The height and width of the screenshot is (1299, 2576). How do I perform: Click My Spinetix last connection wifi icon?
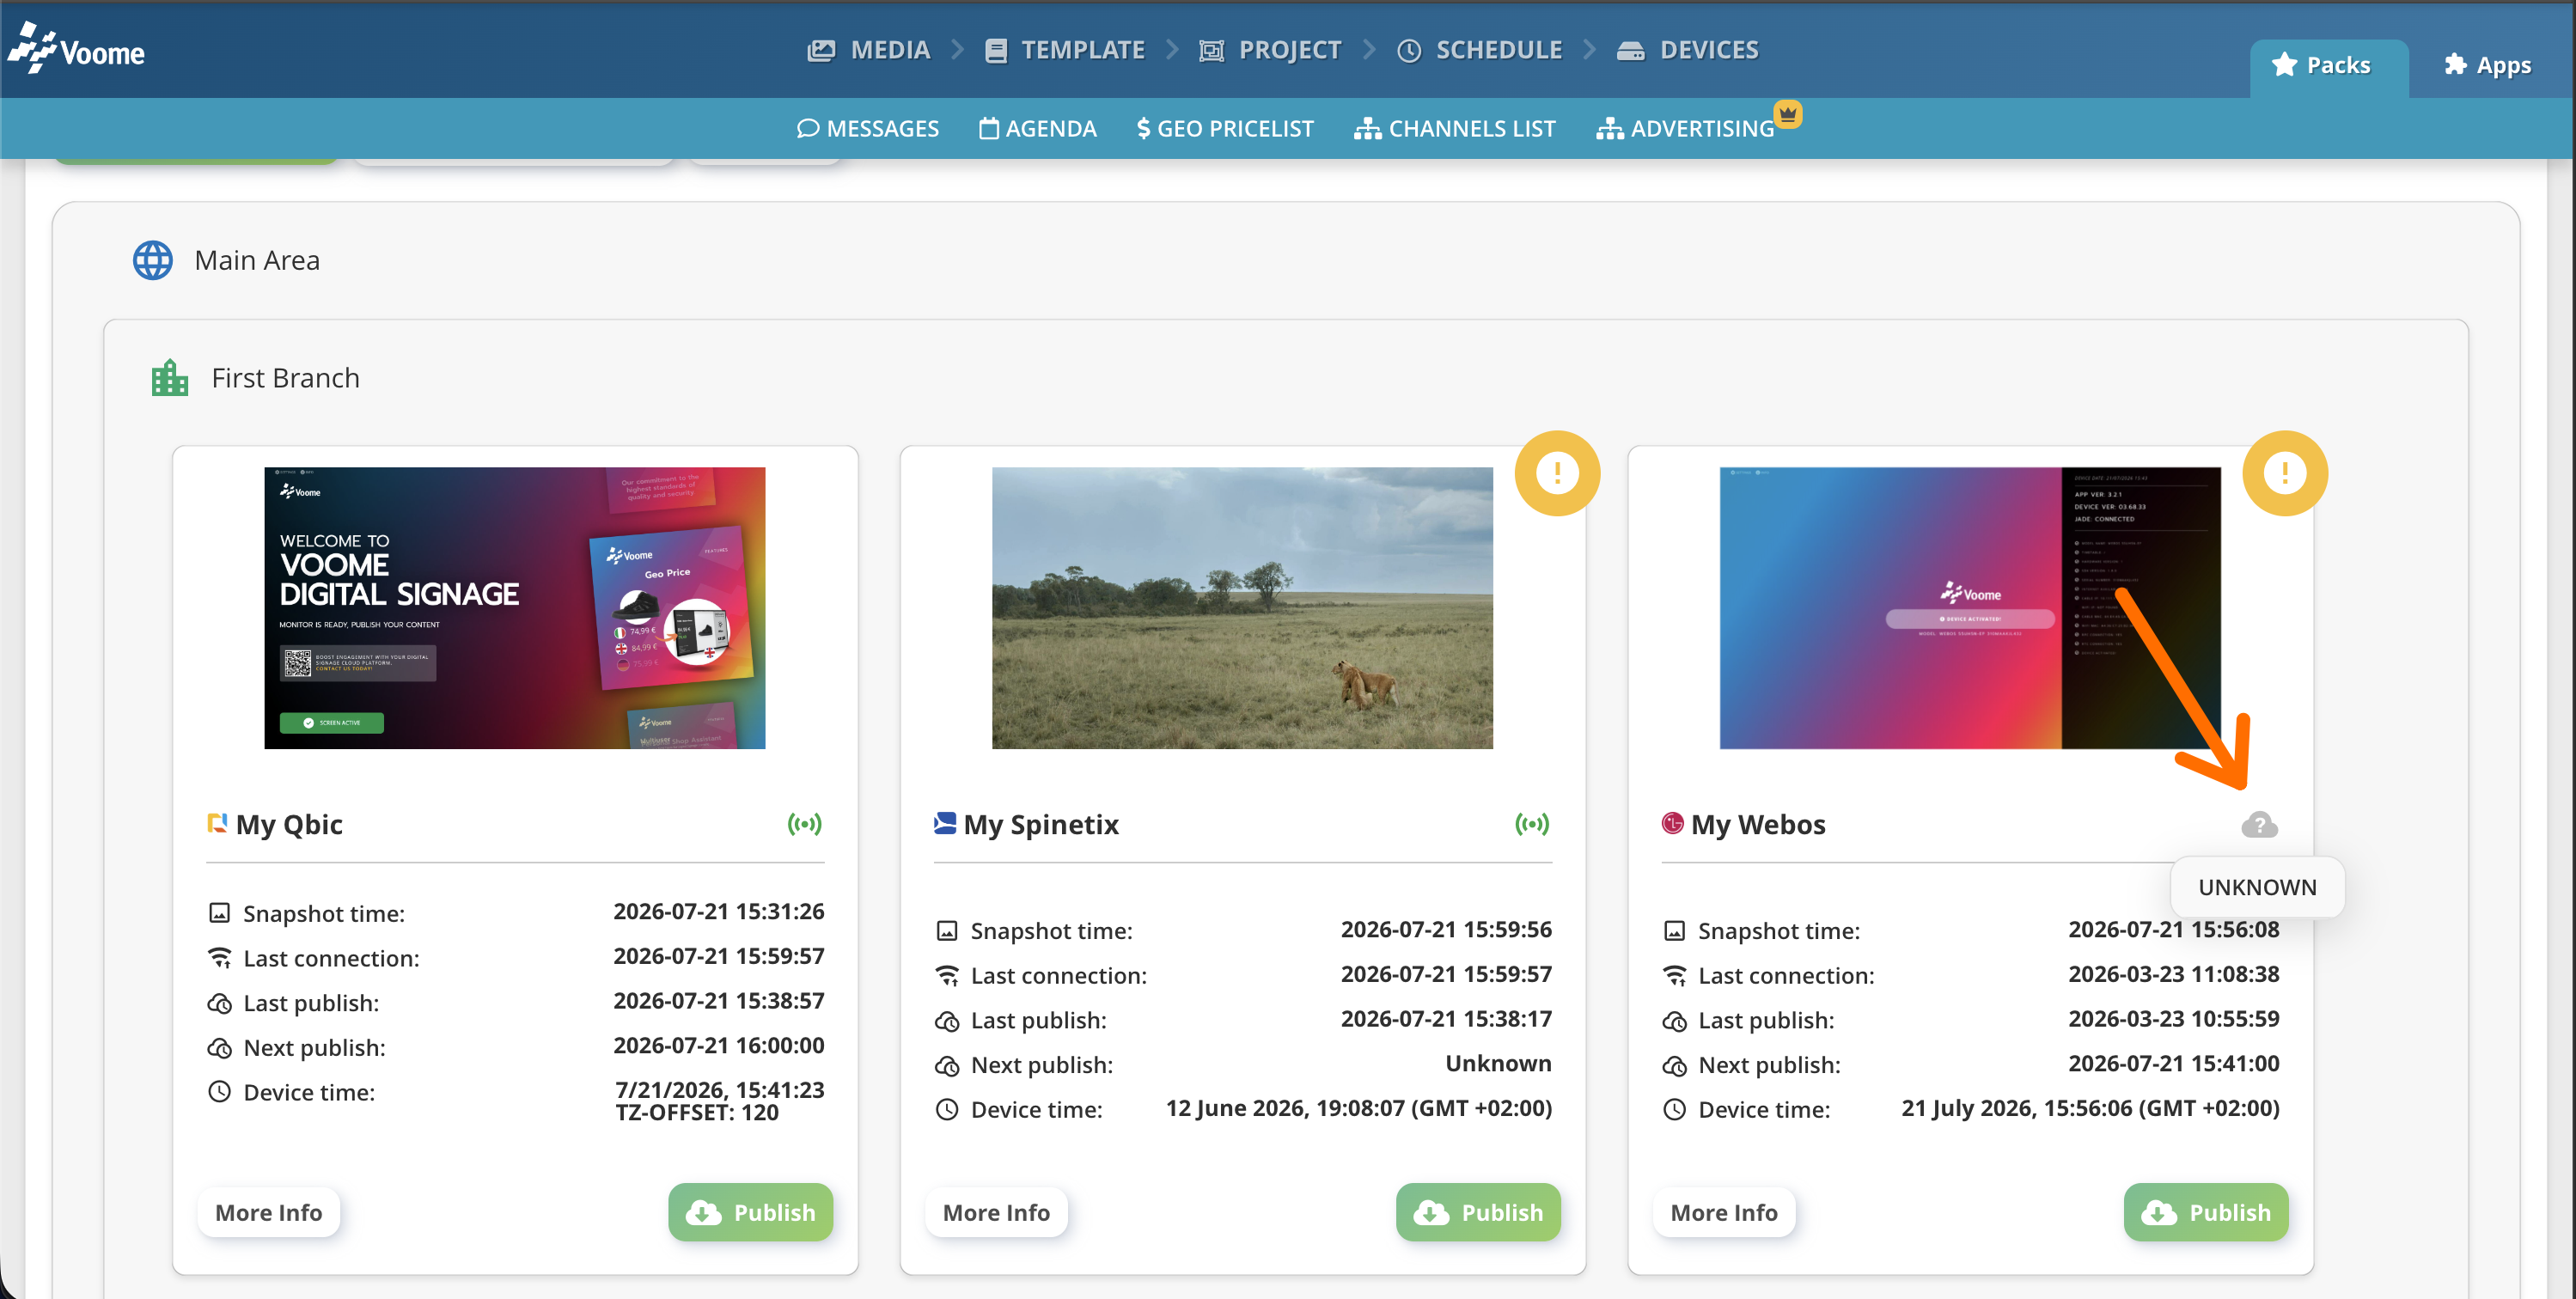tap(947, 975)
